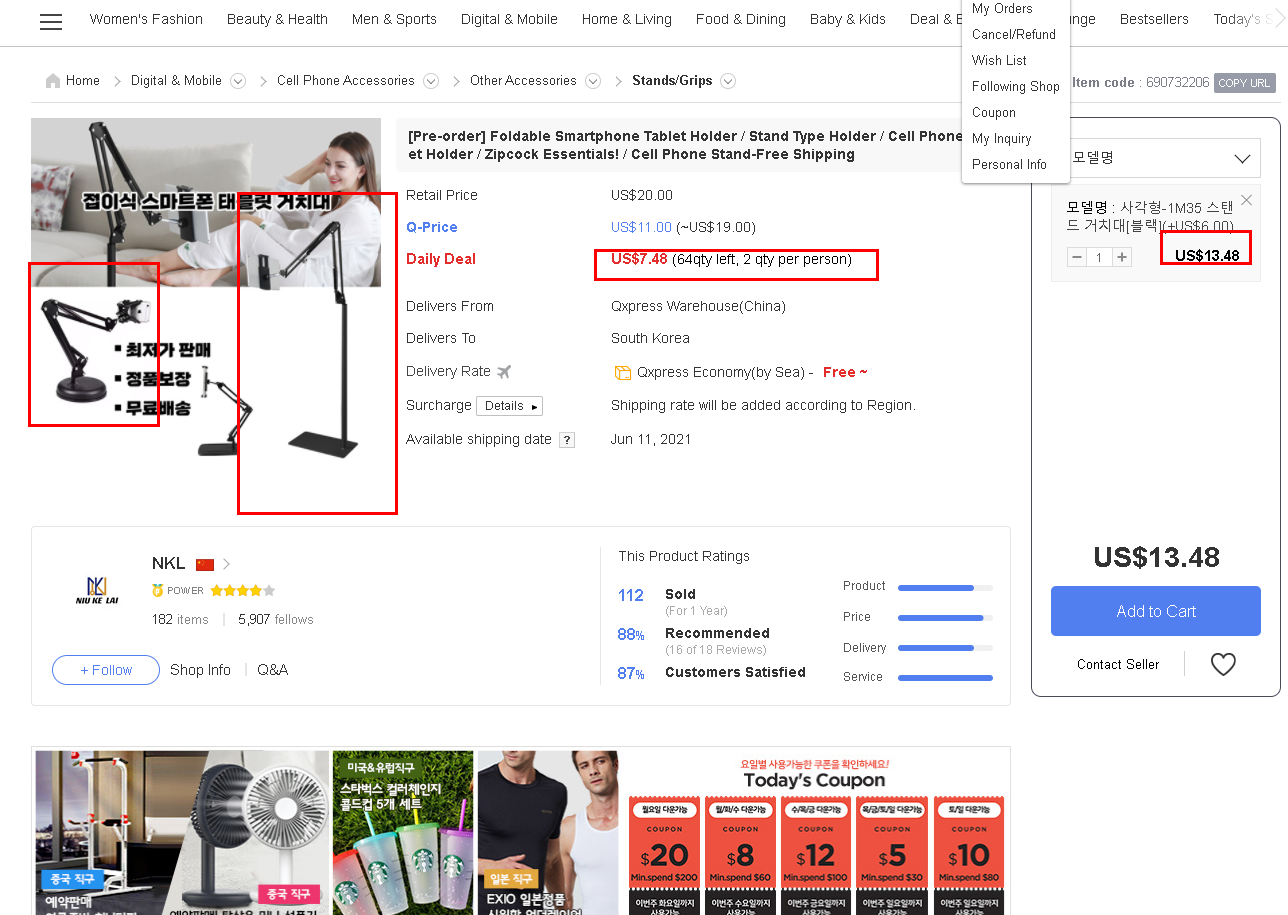
Task: Expand the Stands/Grips breadcrumb dropdown
Action: pyautogui.click(x=728, y=81)
